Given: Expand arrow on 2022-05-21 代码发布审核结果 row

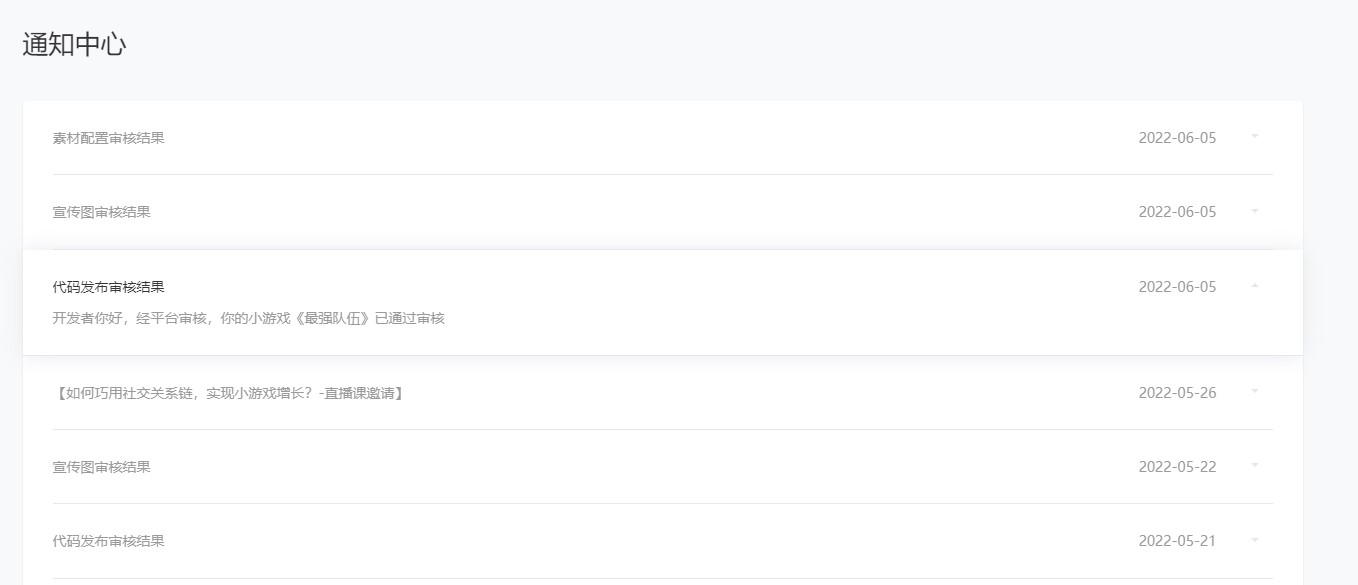Looking at the screenshot, I should 1255,540.
